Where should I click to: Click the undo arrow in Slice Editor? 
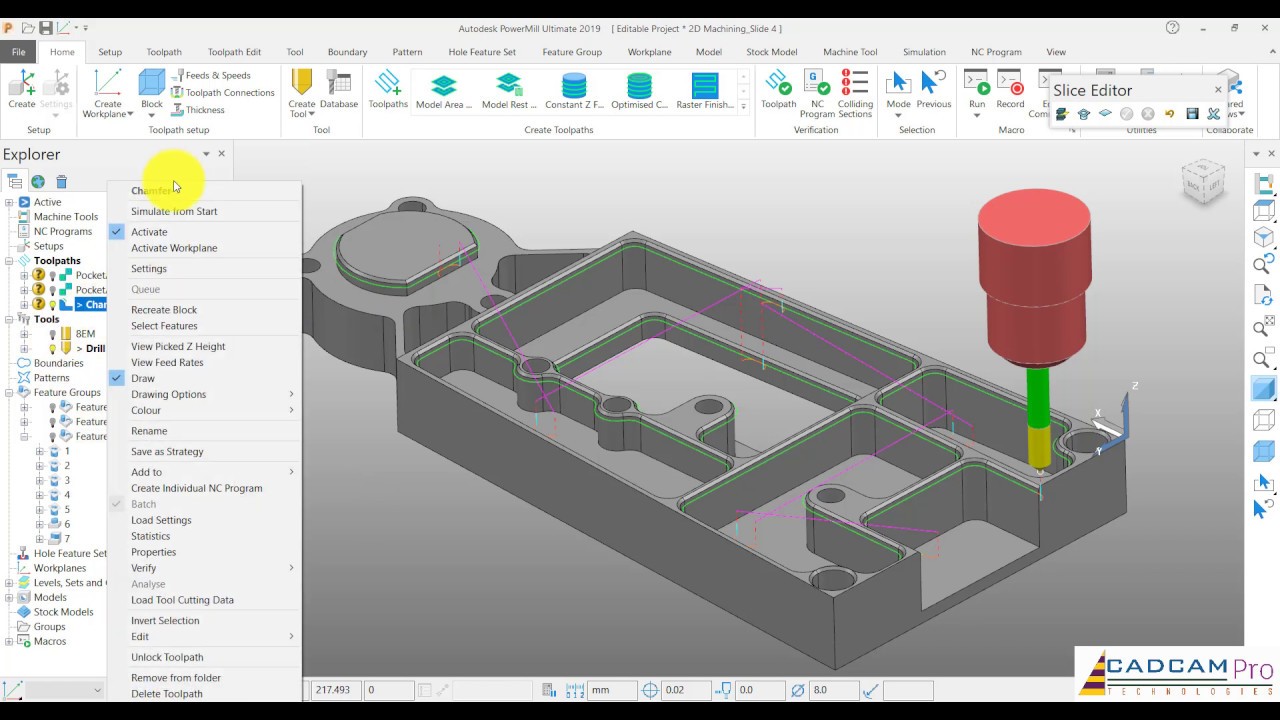(x=1169, y=114)
